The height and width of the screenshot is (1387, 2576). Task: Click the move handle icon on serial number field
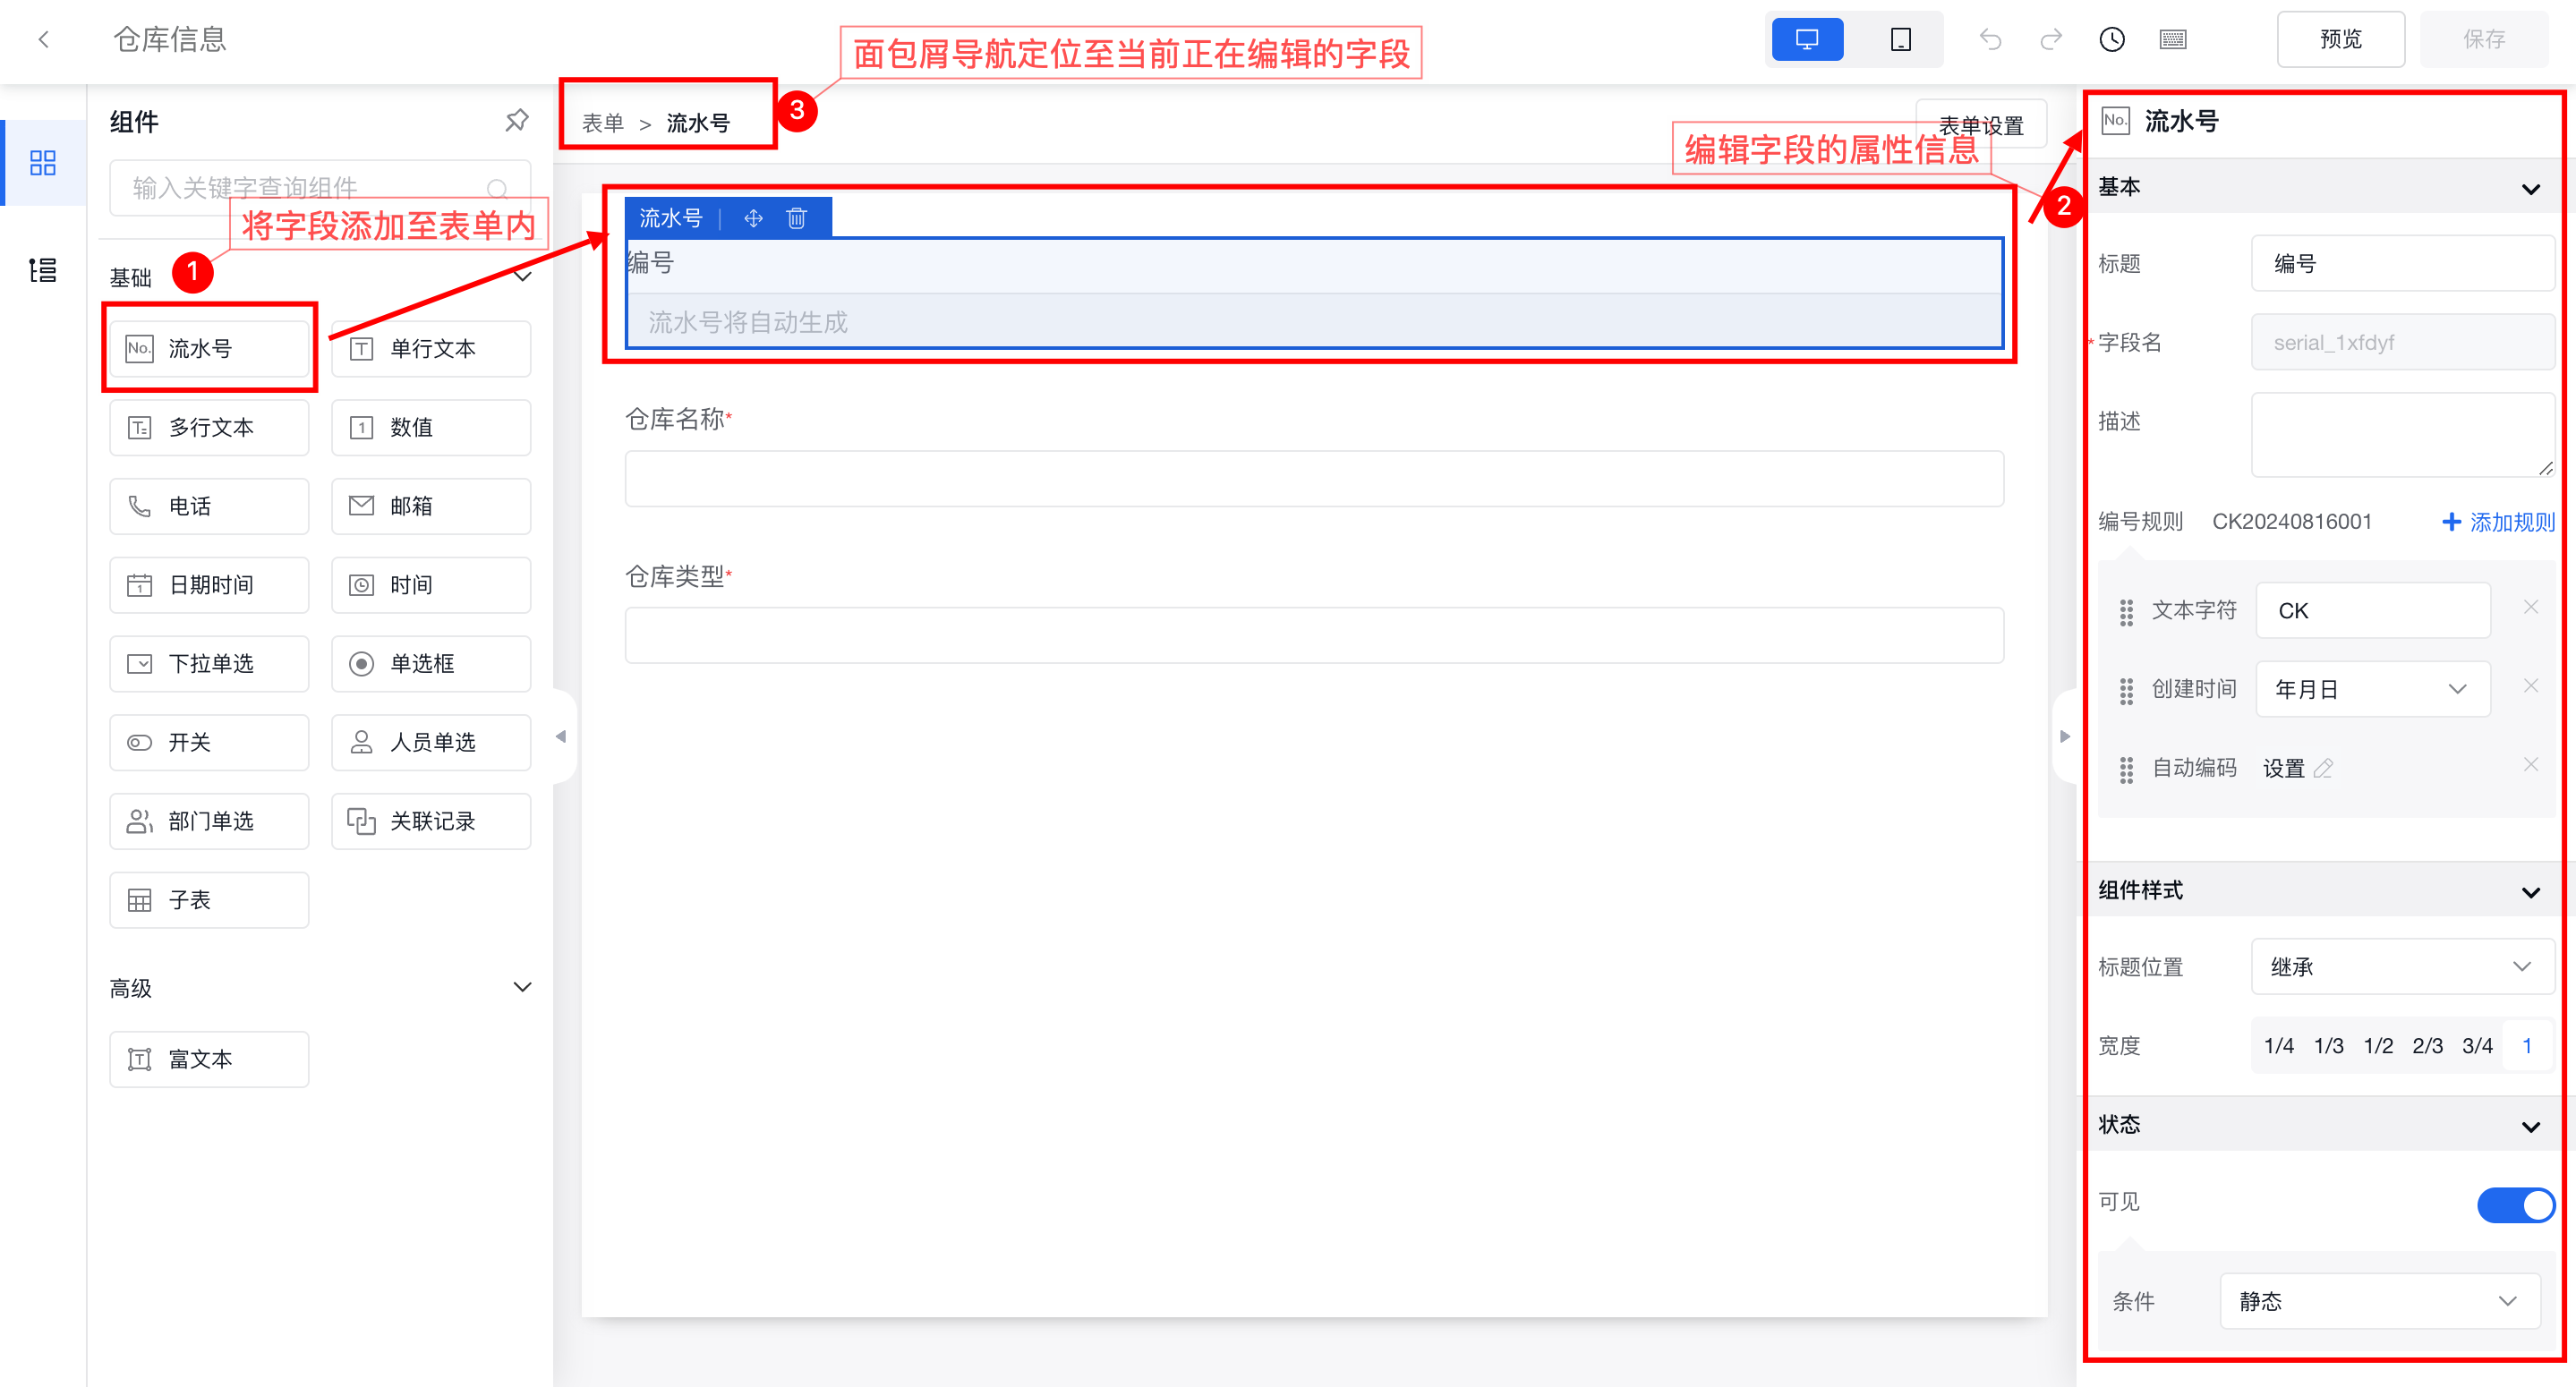coord(753,218)
